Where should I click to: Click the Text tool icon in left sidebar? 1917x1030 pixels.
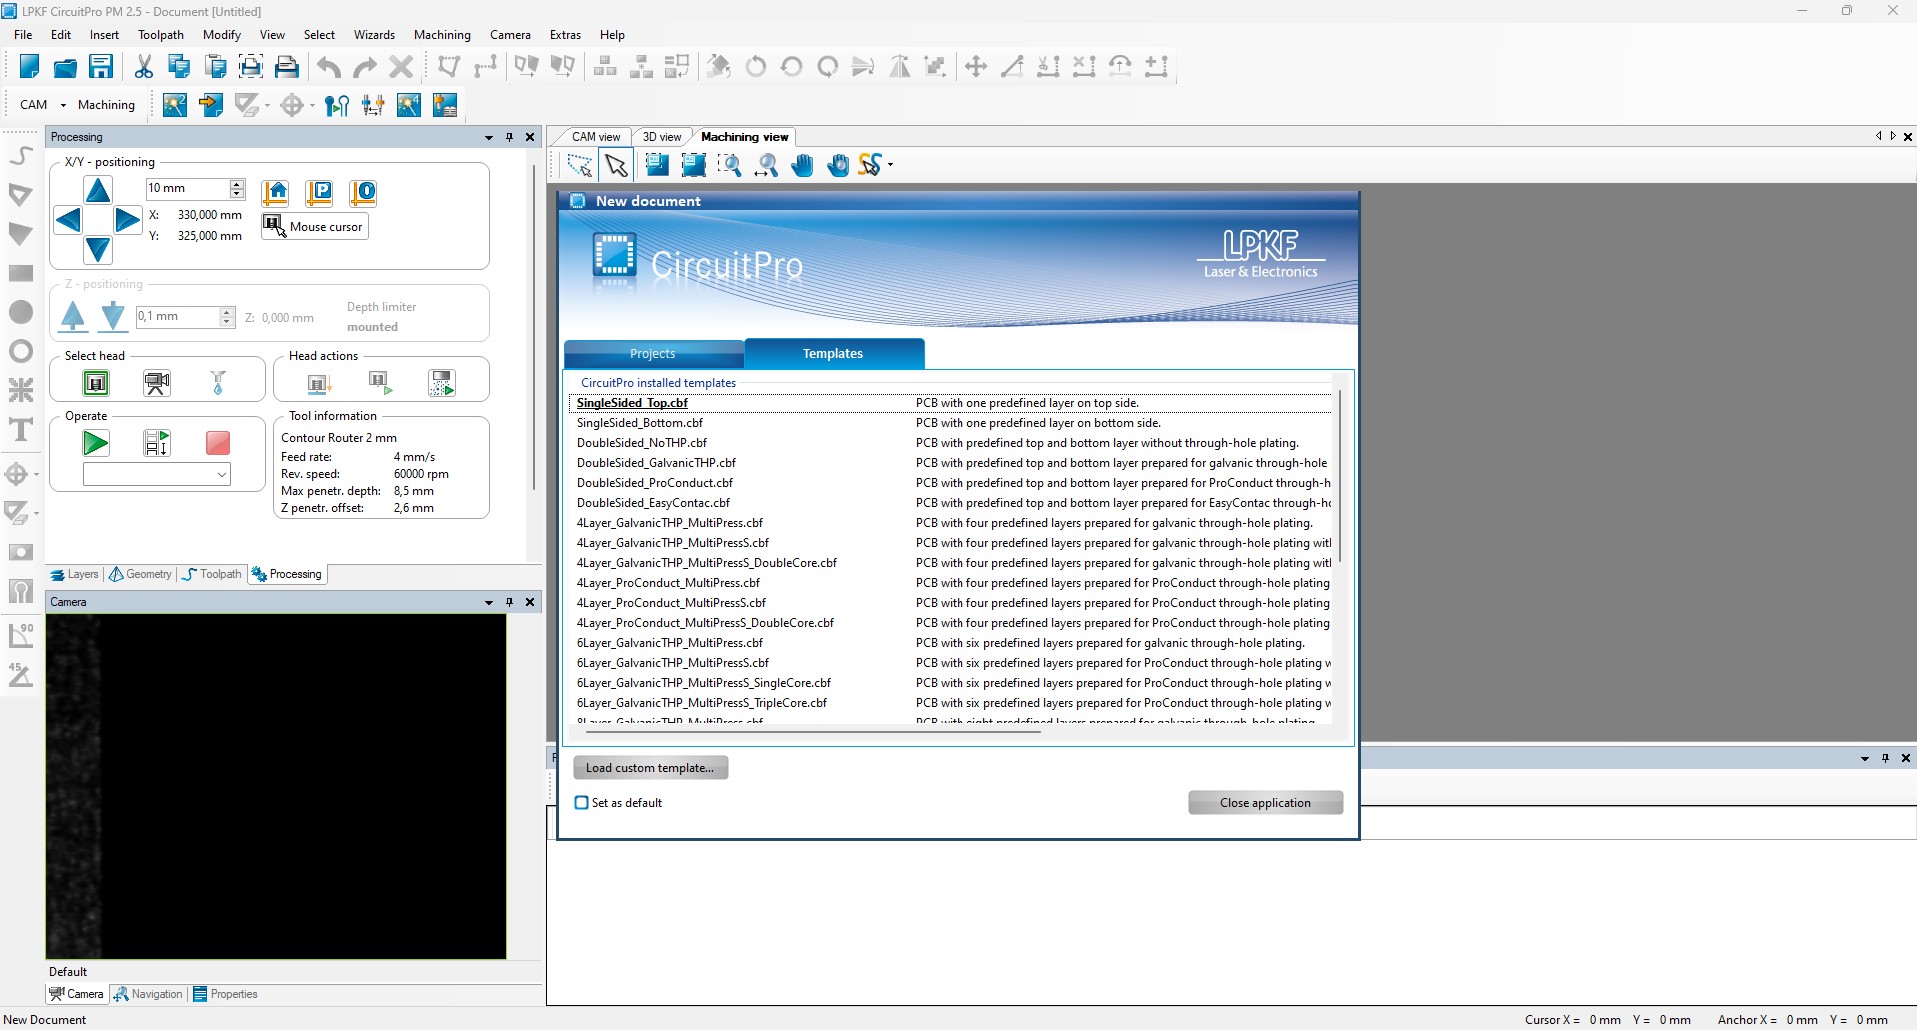pyautogui.click(x=21, y=430)
